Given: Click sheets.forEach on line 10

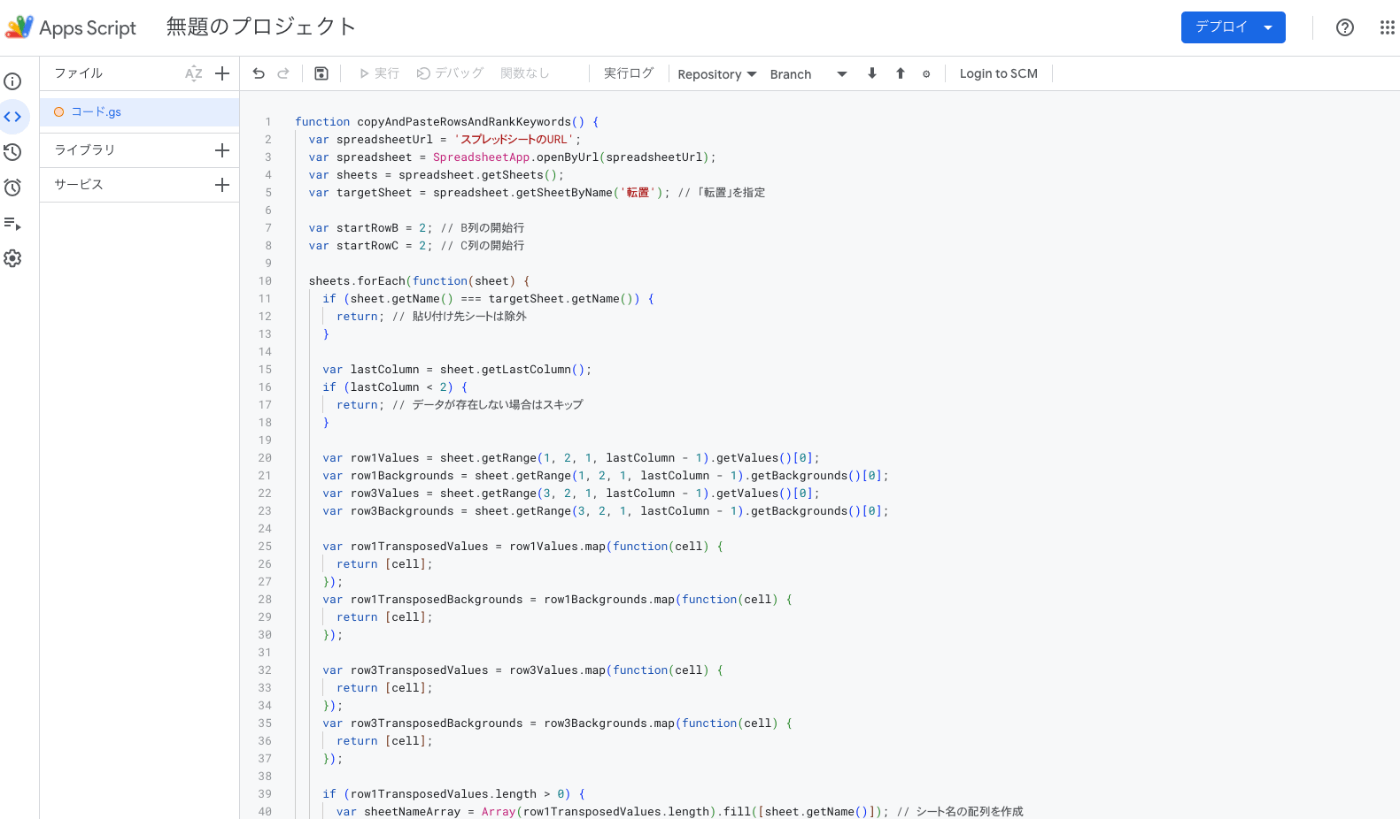Looking at the screenshot, I should coord(357,281).
